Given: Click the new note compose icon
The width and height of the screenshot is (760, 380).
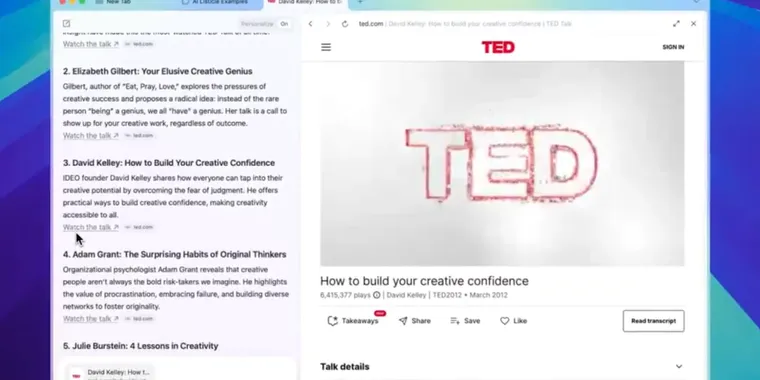Looking at the screenshot, I should [x=66, y=24].
